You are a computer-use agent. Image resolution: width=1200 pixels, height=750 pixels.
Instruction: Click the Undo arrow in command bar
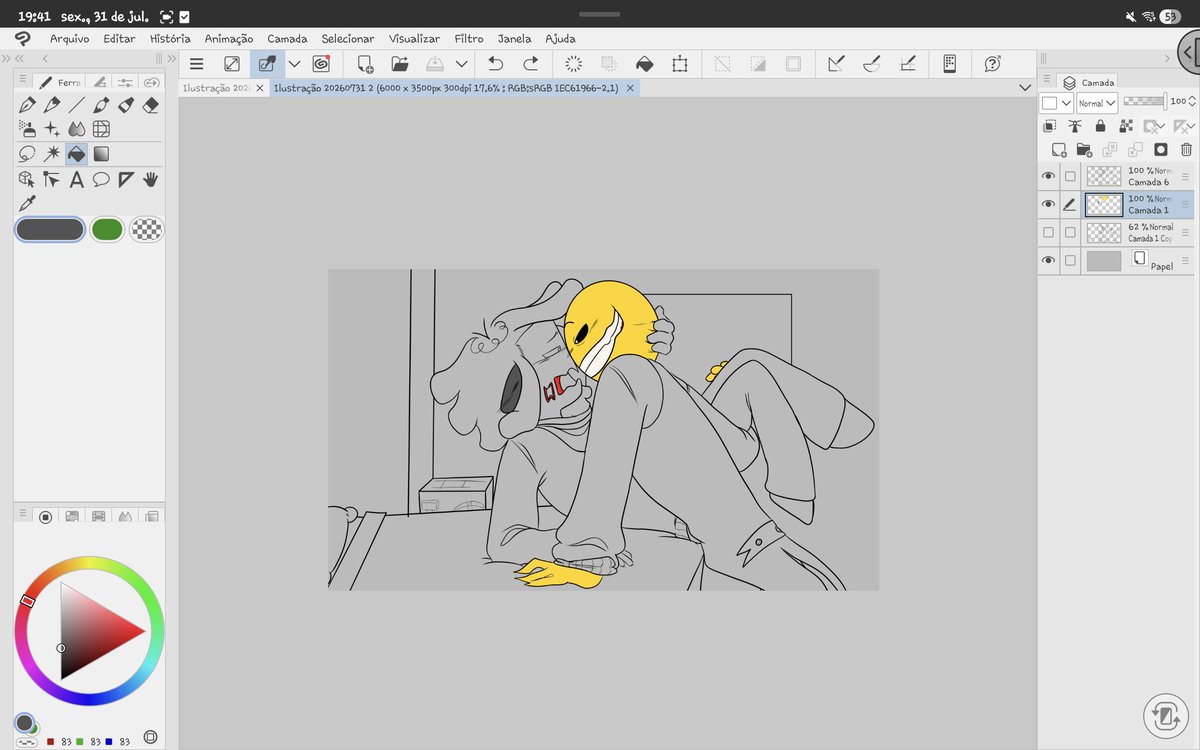click(495, 64)
